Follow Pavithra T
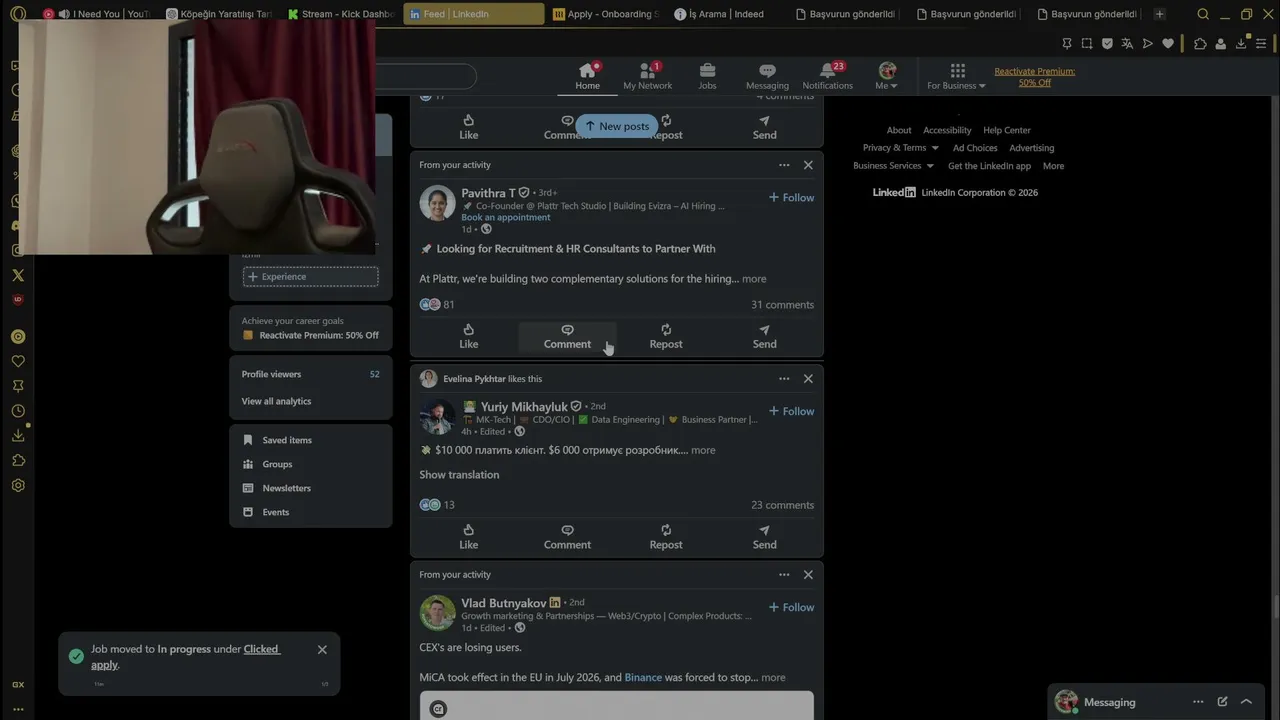1280x720 pixels. [x=791, y=197]
